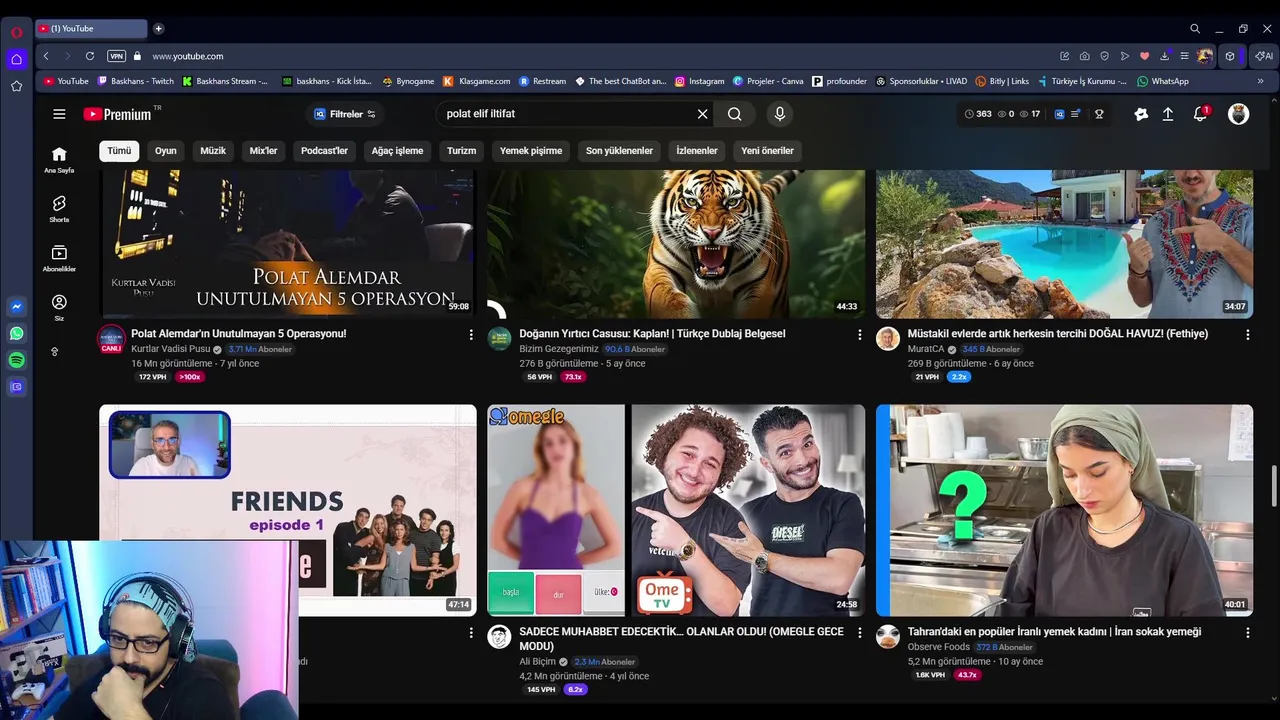Start voice search with microphone
Screen dimensions: 1280x720
click(780, 114)
